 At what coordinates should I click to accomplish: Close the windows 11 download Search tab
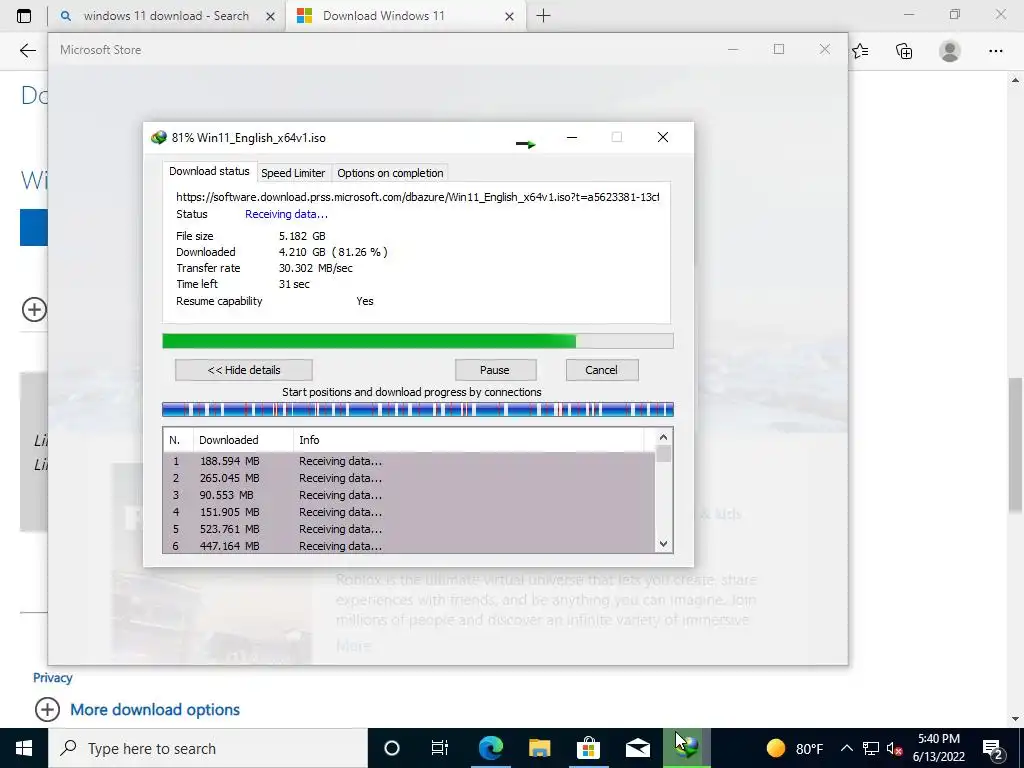click(270, 16)
